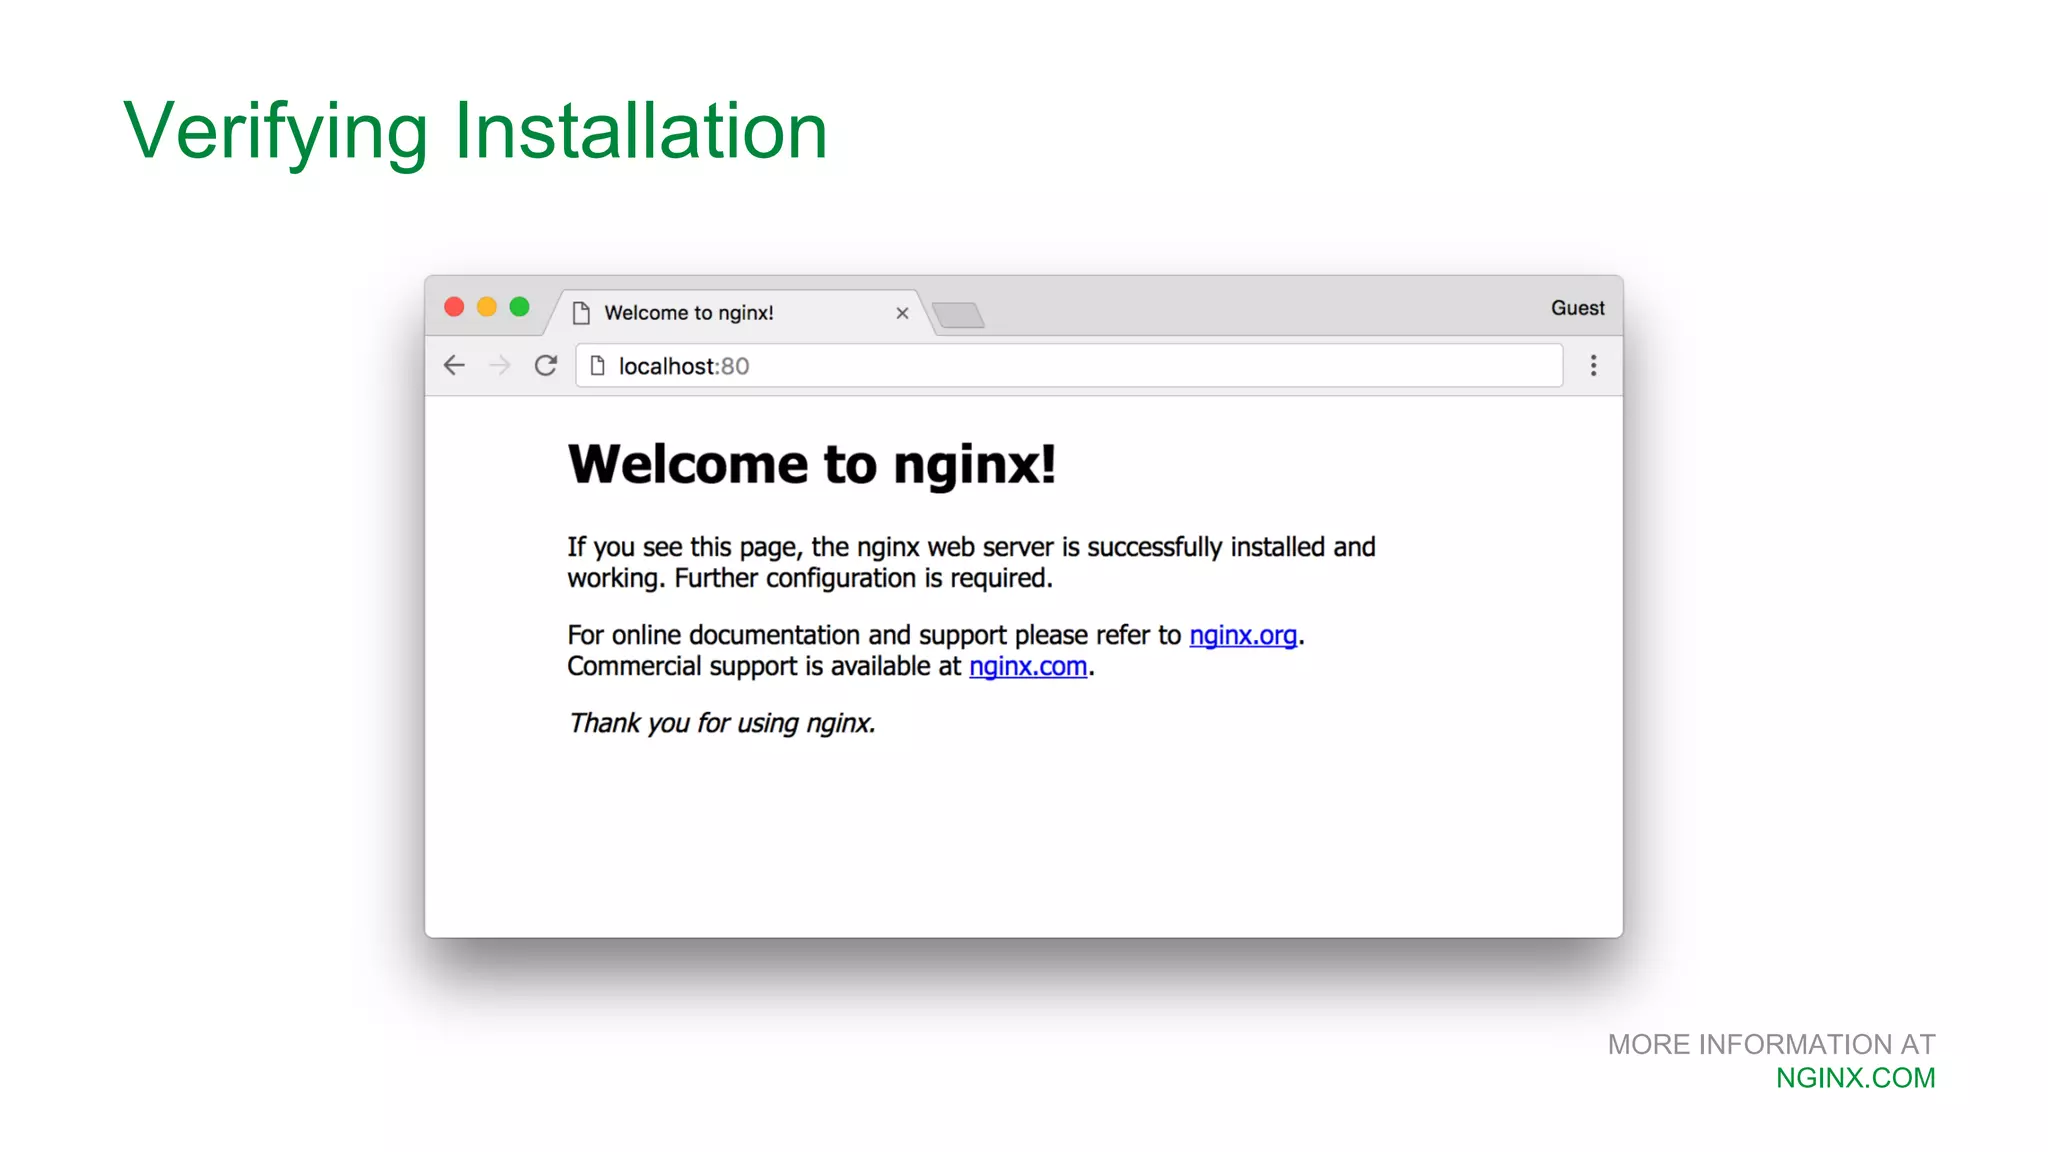This screenshot has width=2048, height=1152.
Task: Click the localhost:80 address bar
Action: pos(1069,366)
